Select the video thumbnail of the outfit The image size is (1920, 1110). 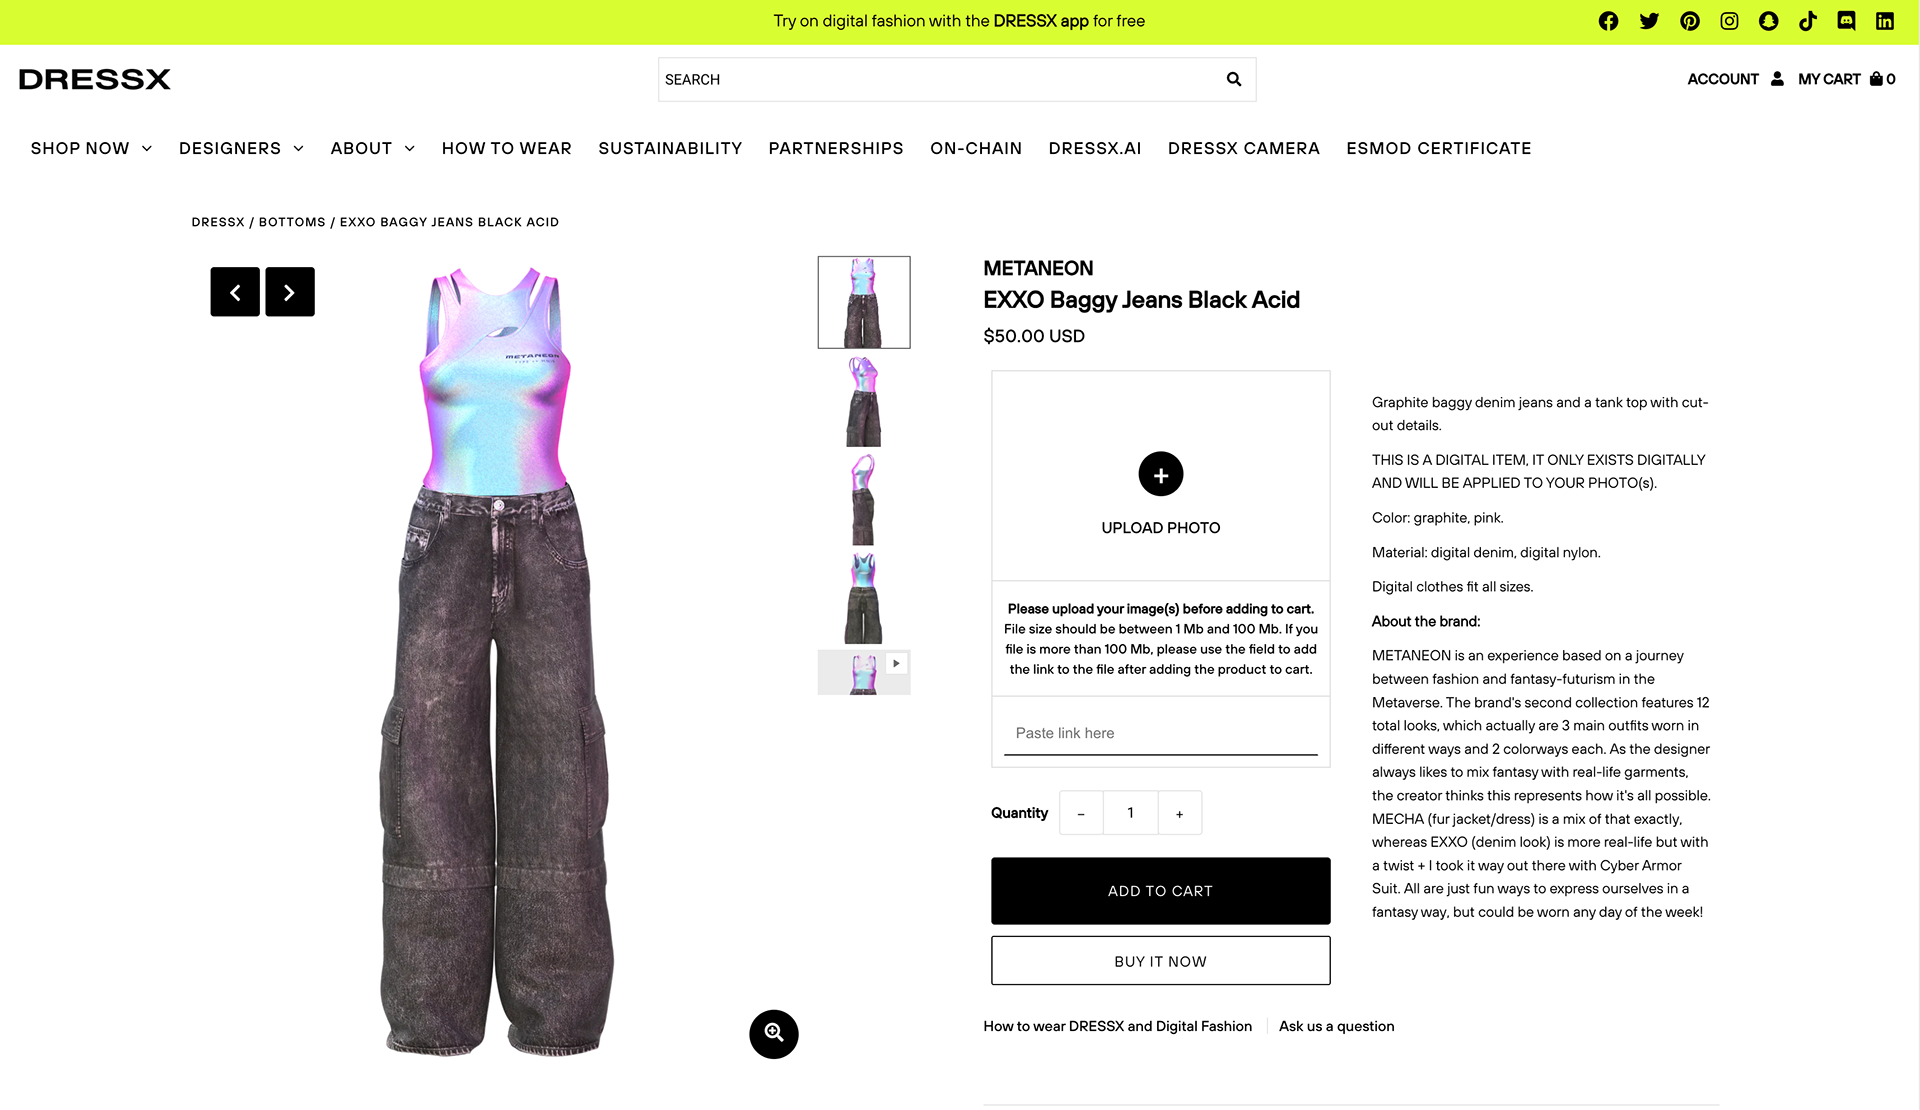pyautogui.click(x=864, y=672)
